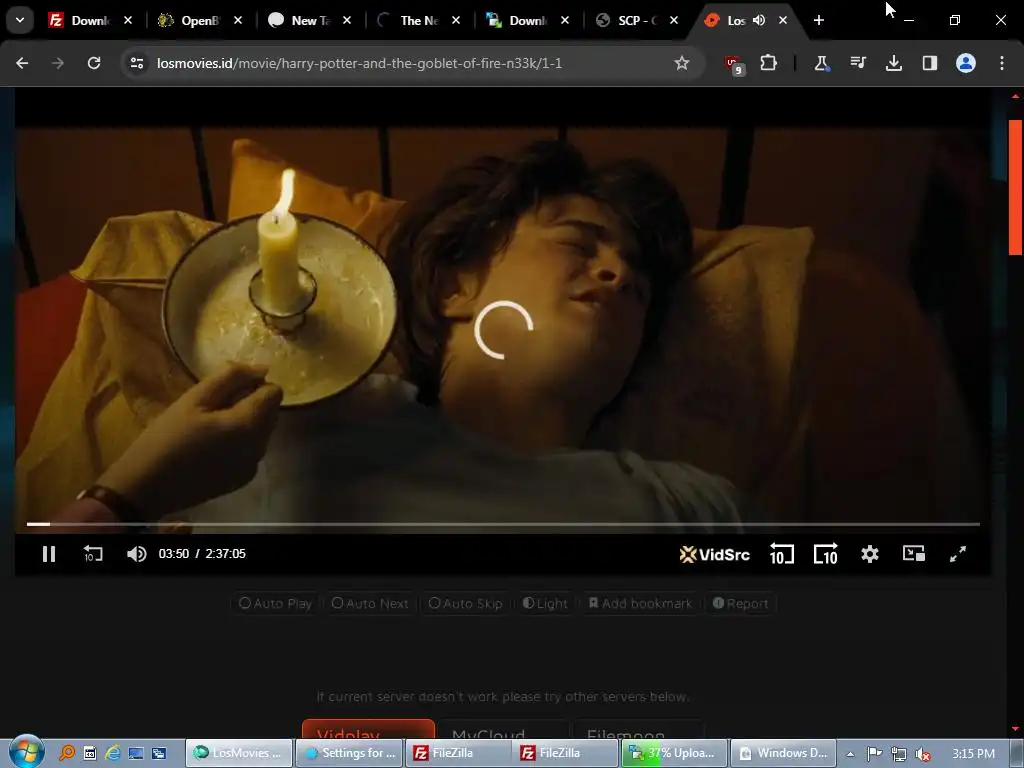Screen dimensions: 1024x768
Task: Pause the video playback
Action: [49, 554]
